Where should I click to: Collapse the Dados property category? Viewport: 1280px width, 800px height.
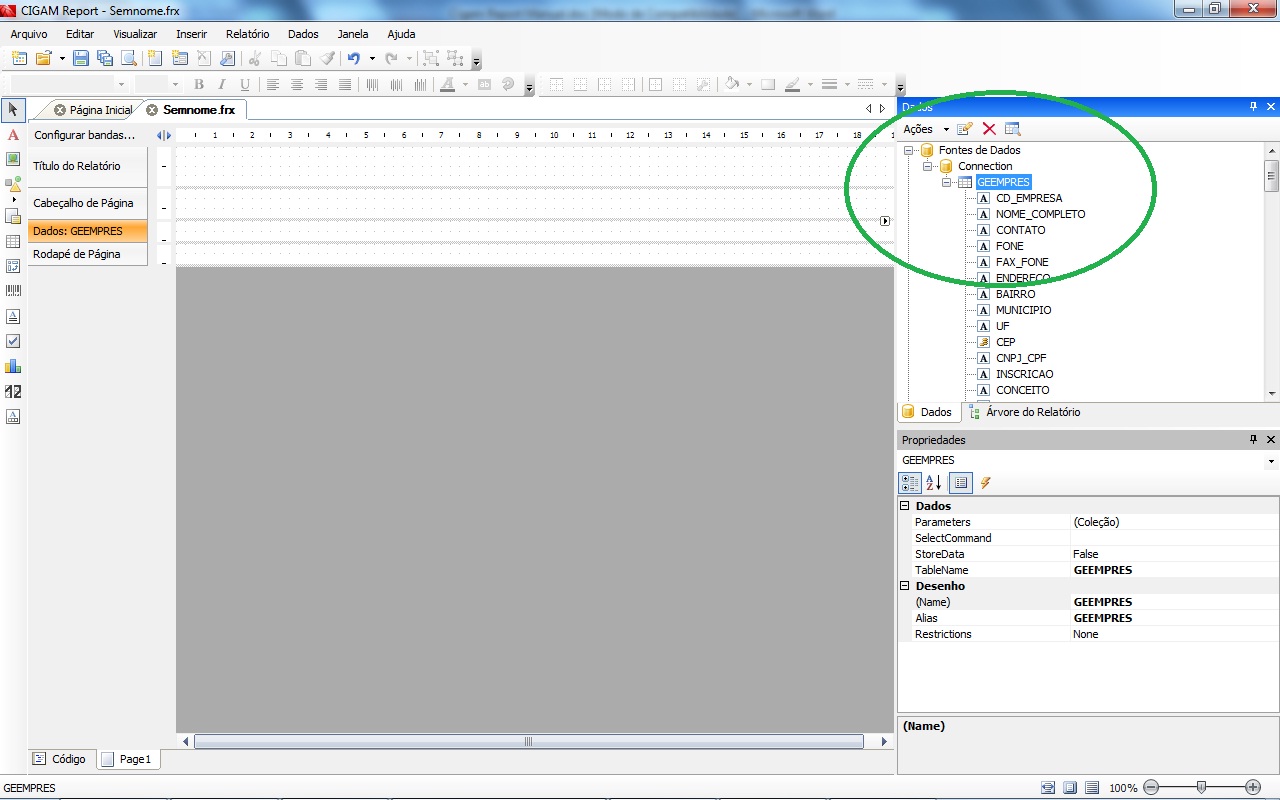905,506
